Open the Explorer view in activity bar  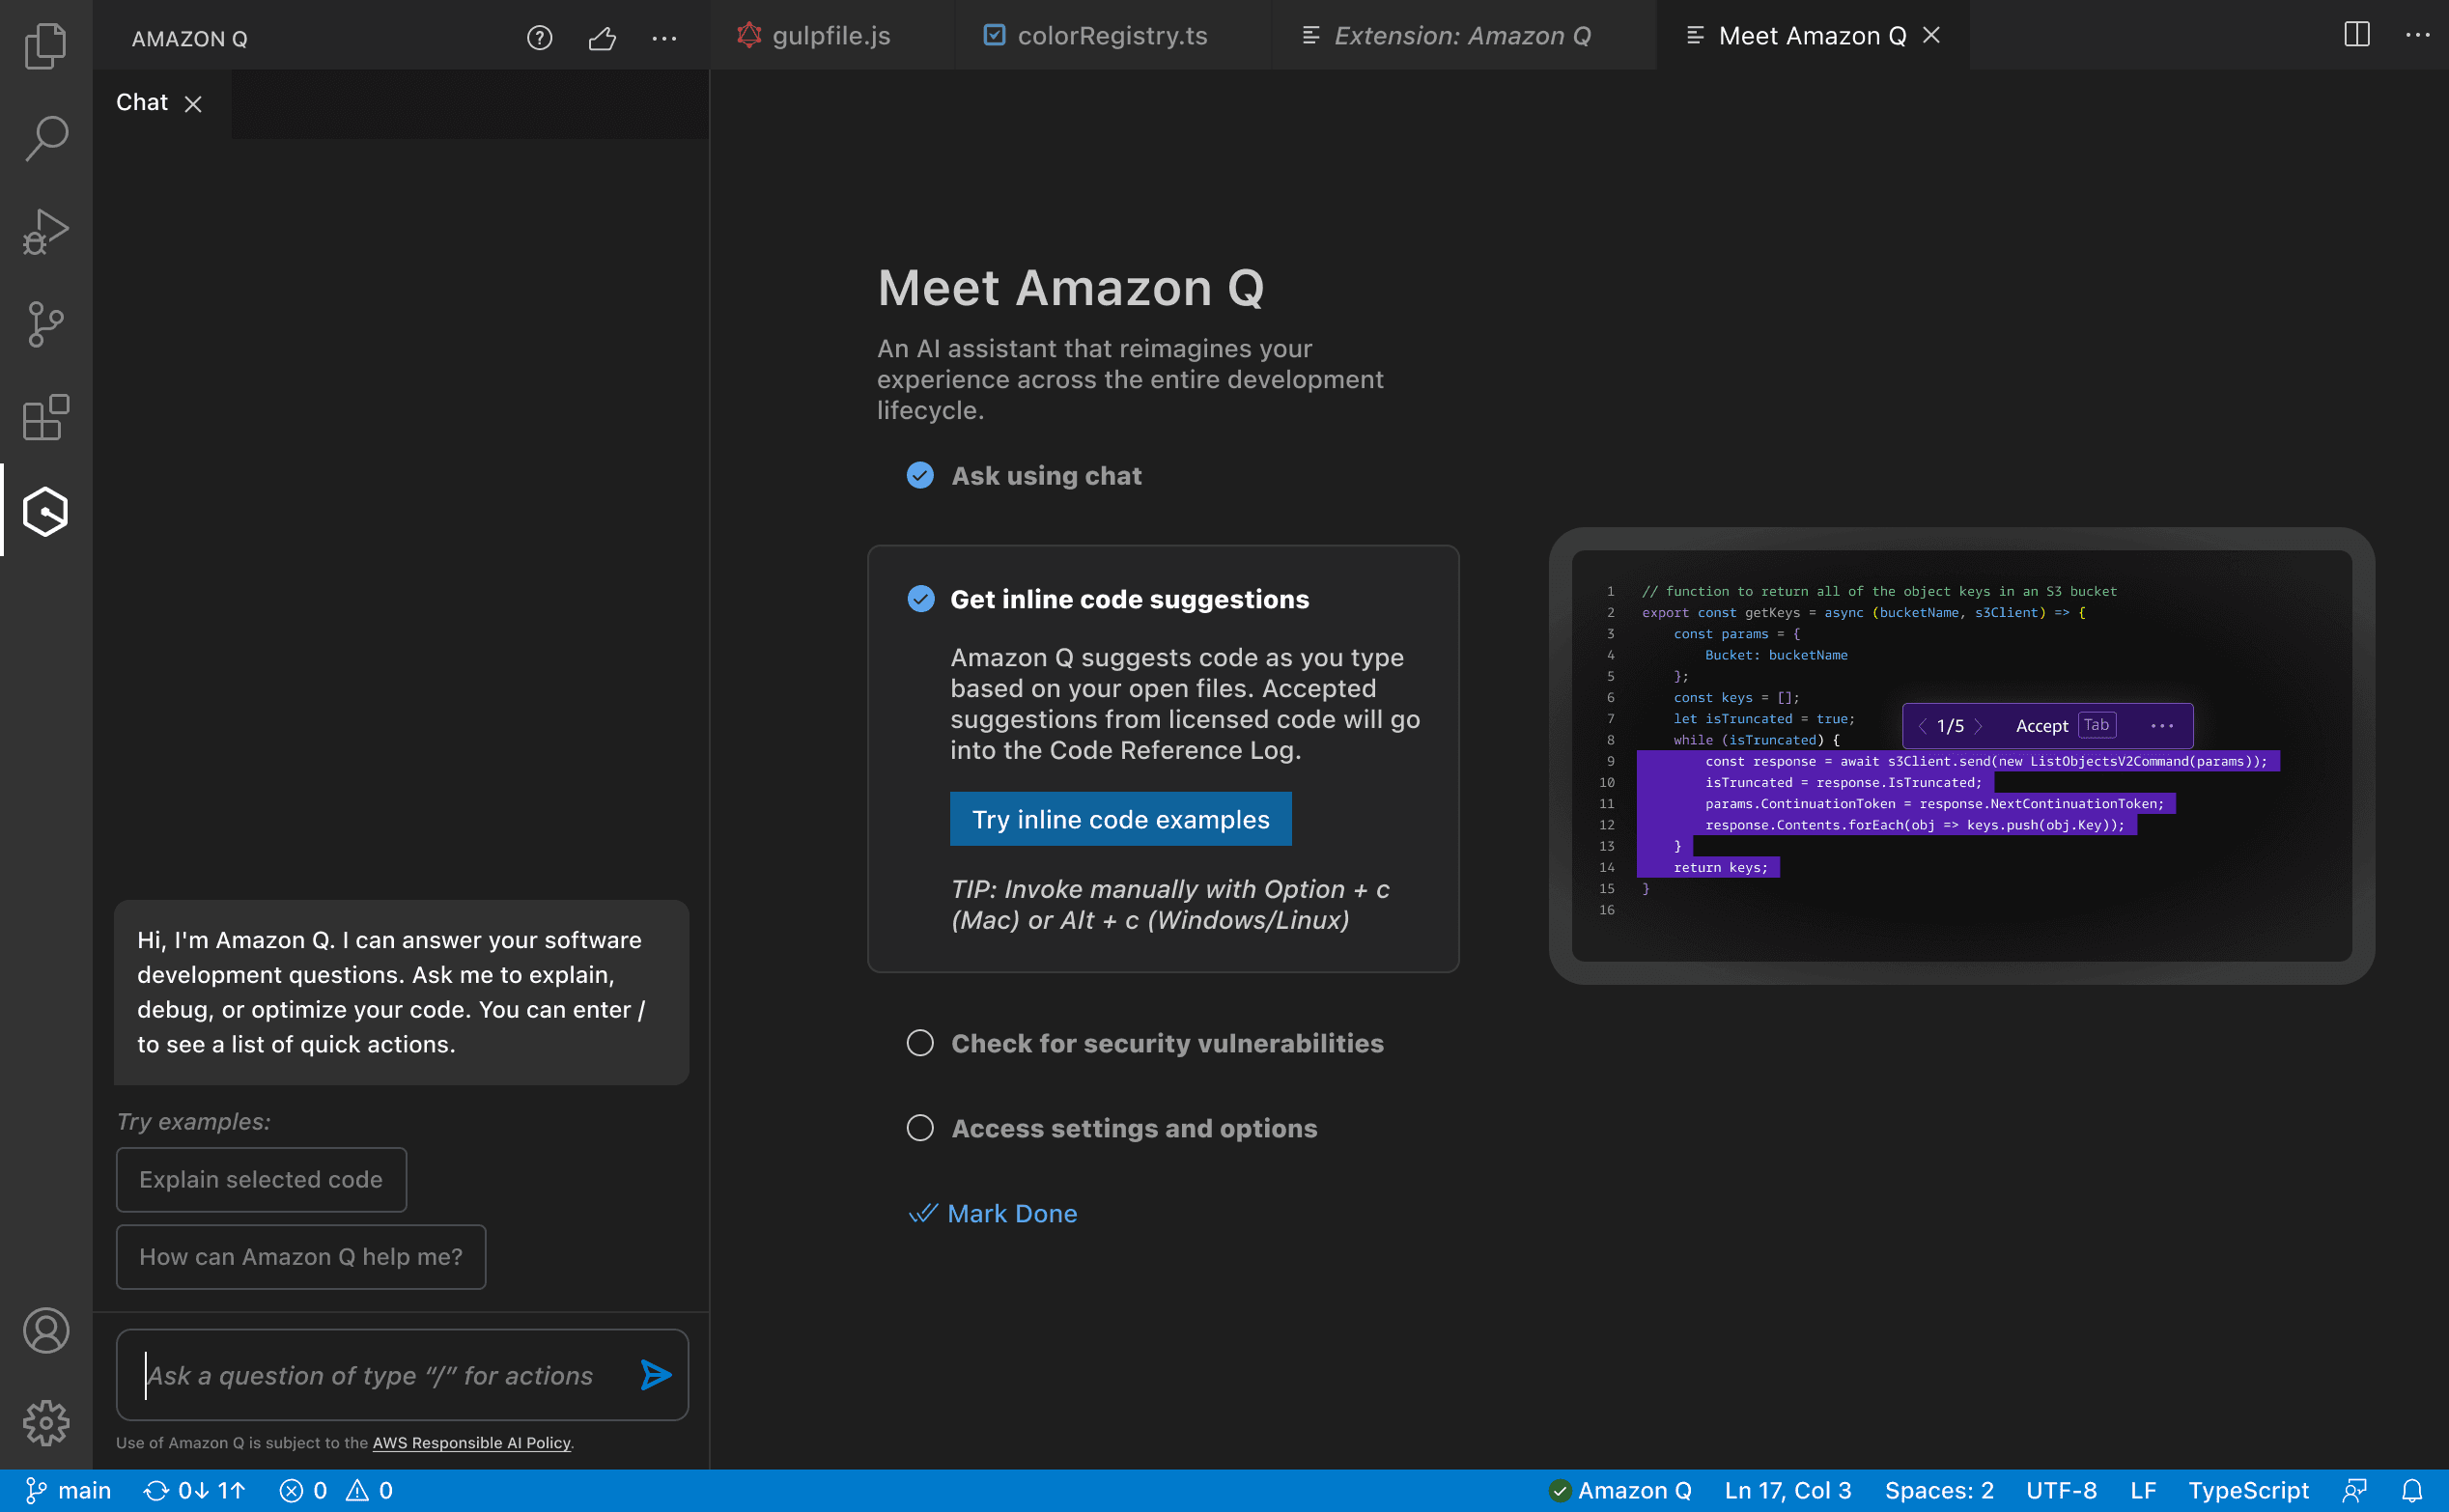coord(45,46)
